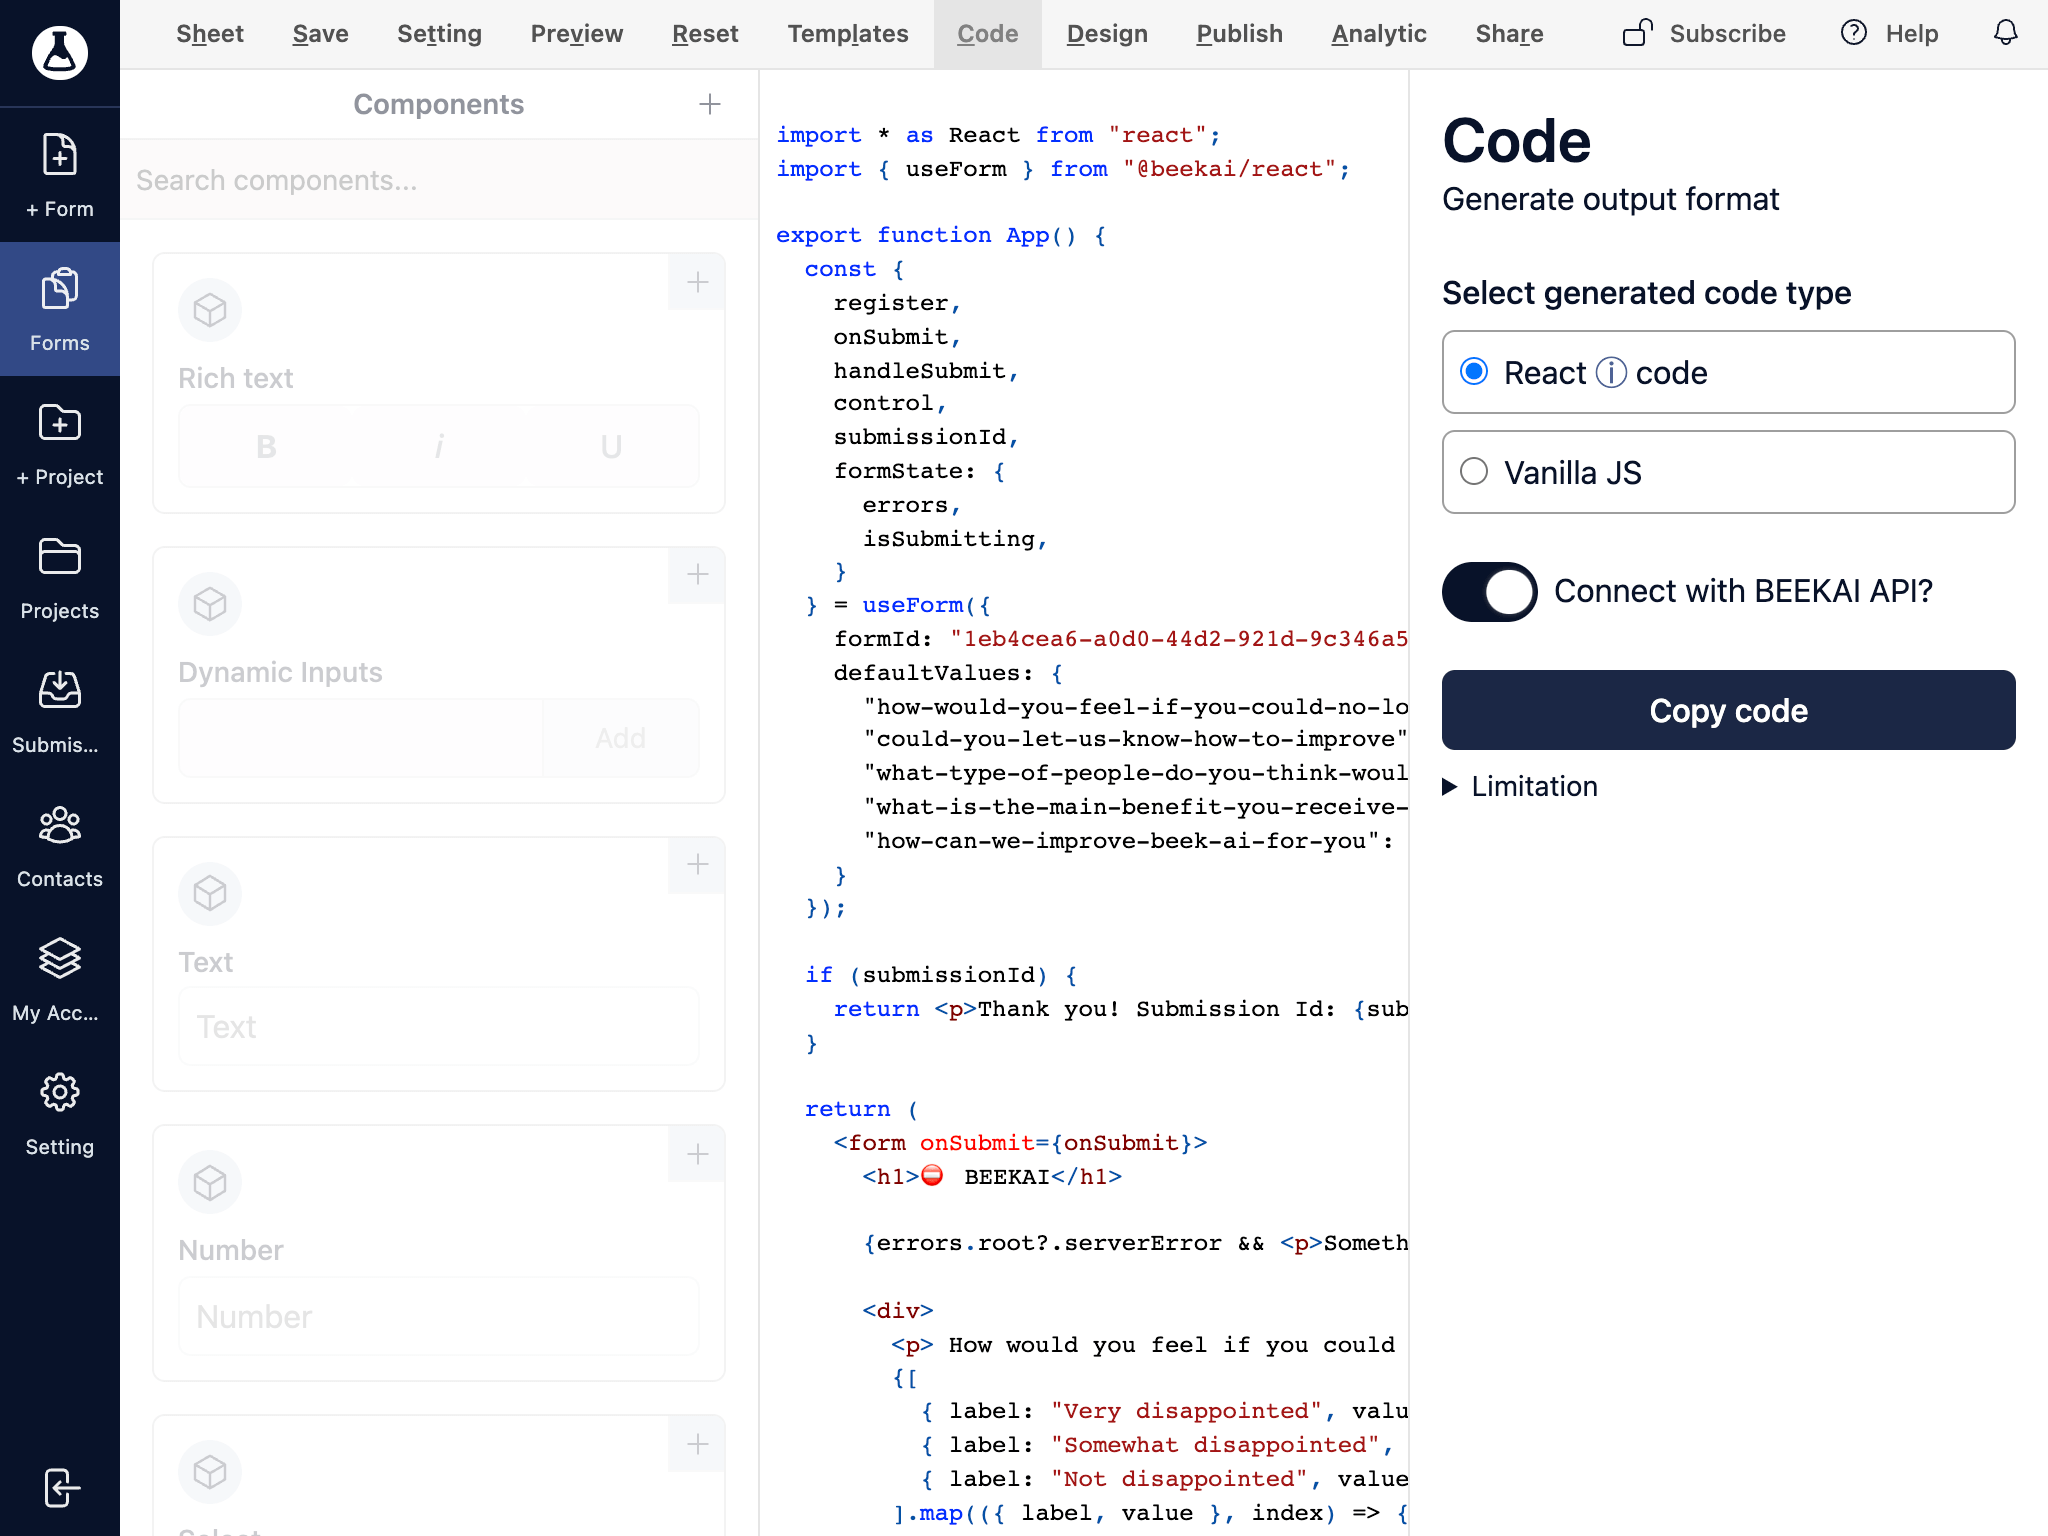2048x1536 pixels.
Task: Toggle Connect with BEEKAI API switch
Action: coord(1489,592)
